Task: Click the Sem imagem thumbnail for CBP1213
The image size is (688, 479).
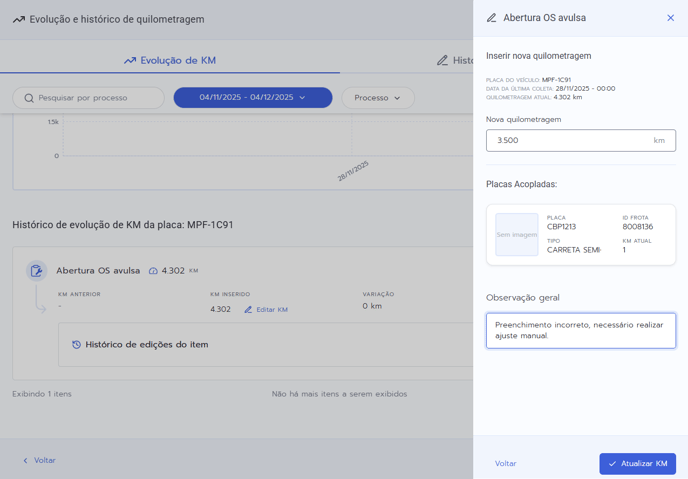Action: click(x=516, y=235)
